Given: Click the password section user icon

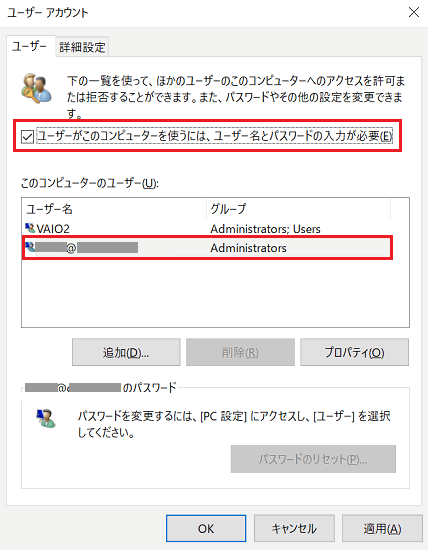Looking at the screenshot, I should click(x=46, y=418).
